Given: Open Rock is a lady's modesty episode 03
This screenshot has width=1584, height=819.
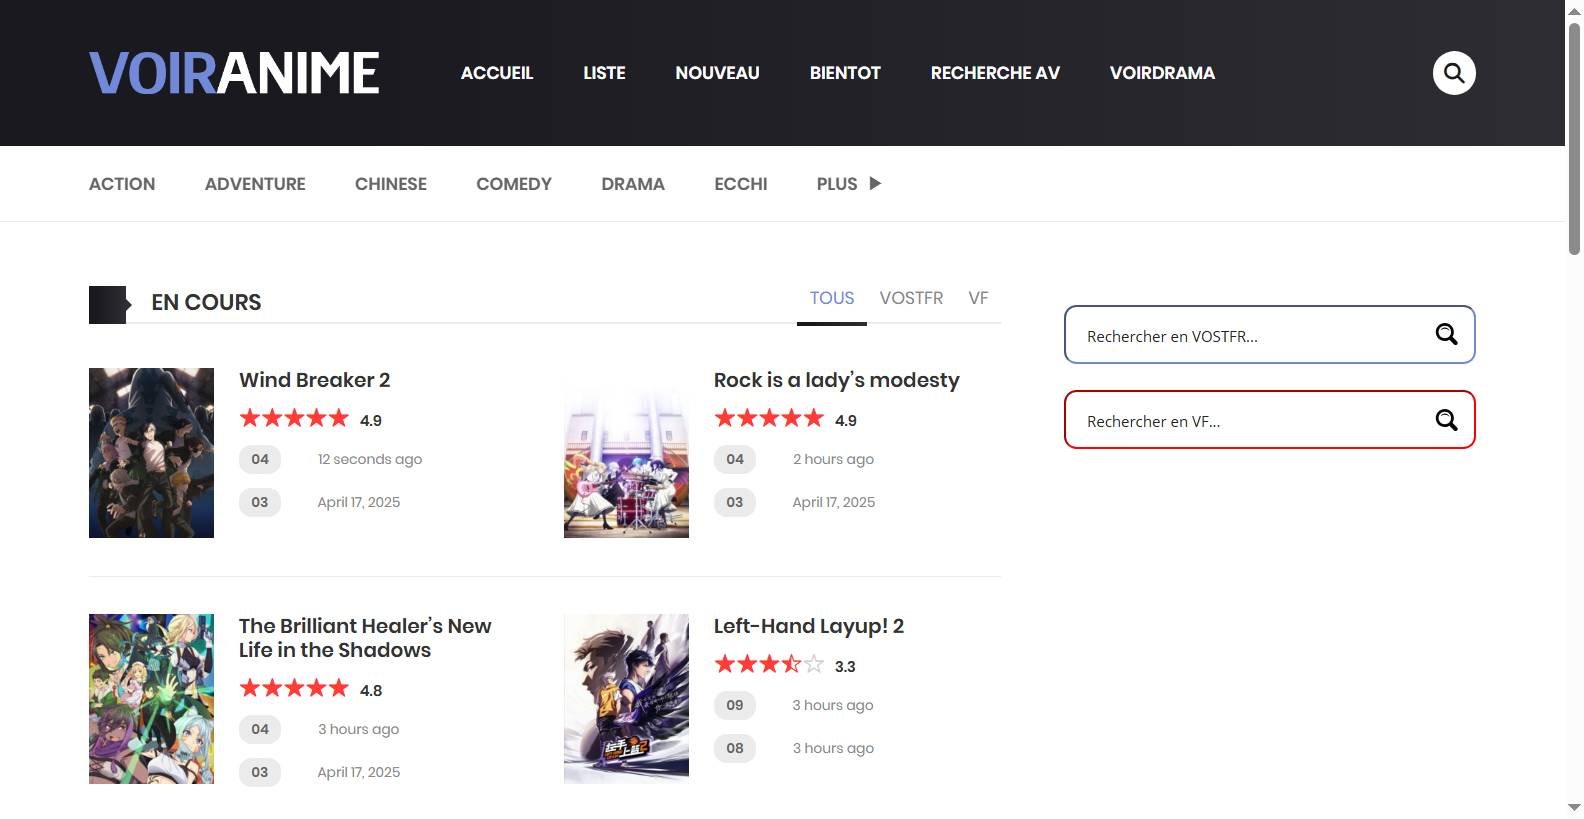Looking at the screenshot, I should (x=735, y=502).
